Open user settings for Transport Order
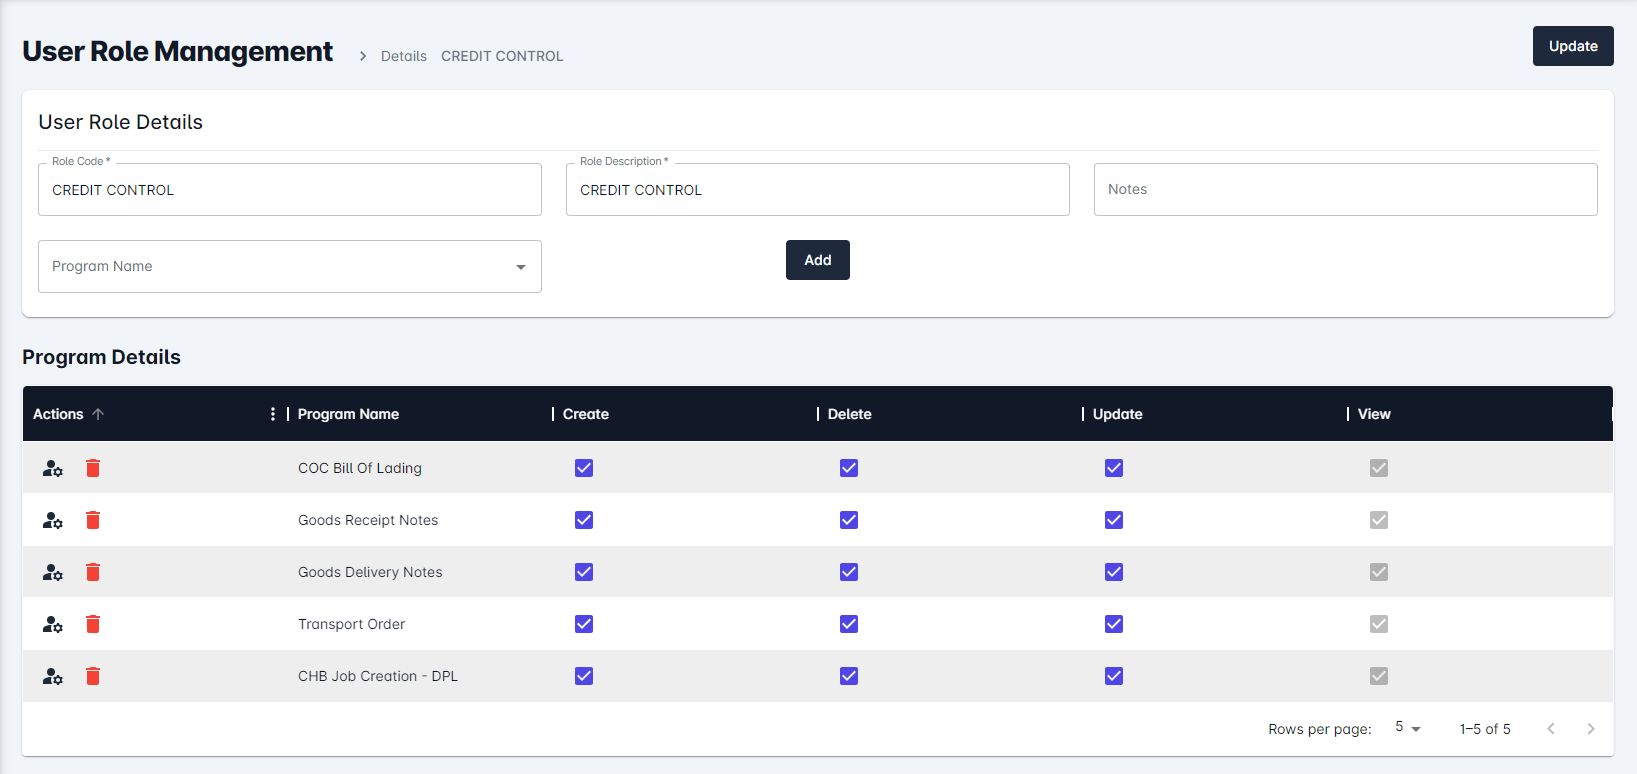The image size is (1637, 774). 53,624
